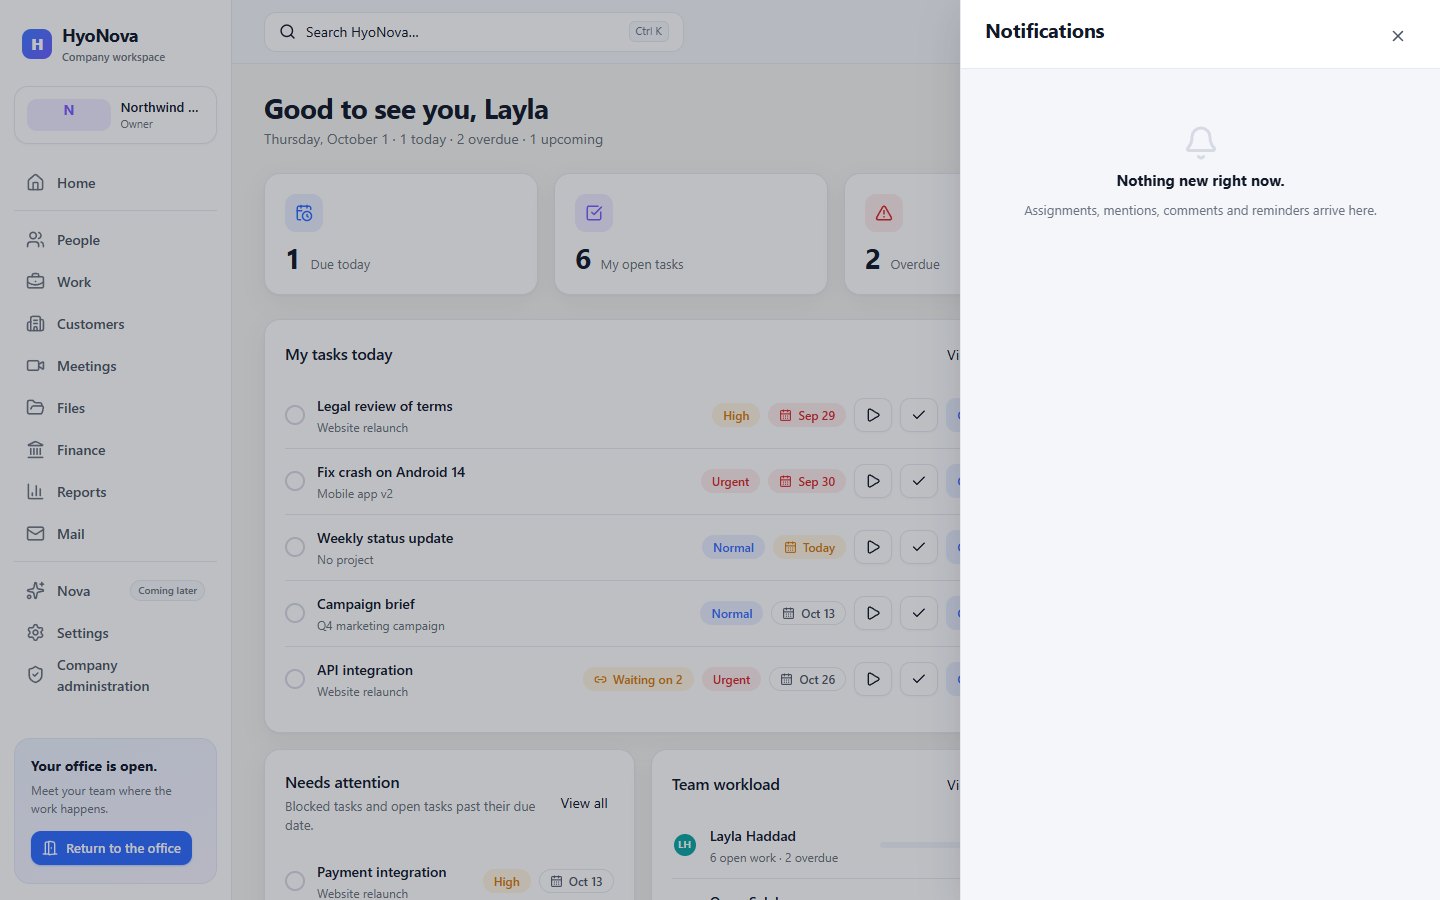
Task: Go to People section
Action: coord(115,240)
